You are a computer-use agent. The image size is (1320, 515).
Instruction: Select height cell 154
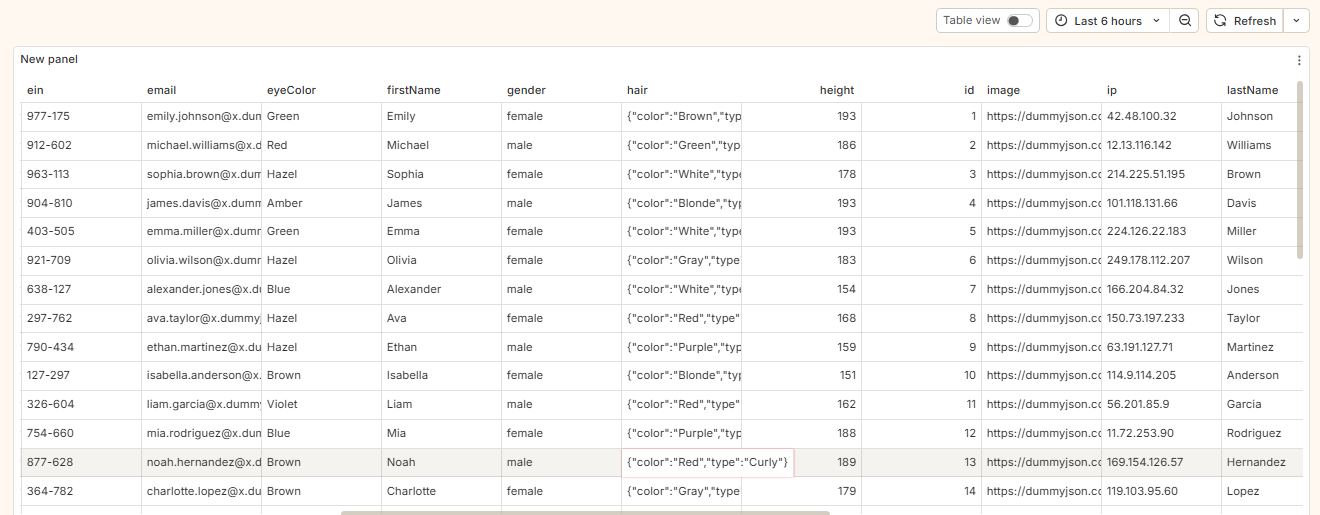coord(801,290)
